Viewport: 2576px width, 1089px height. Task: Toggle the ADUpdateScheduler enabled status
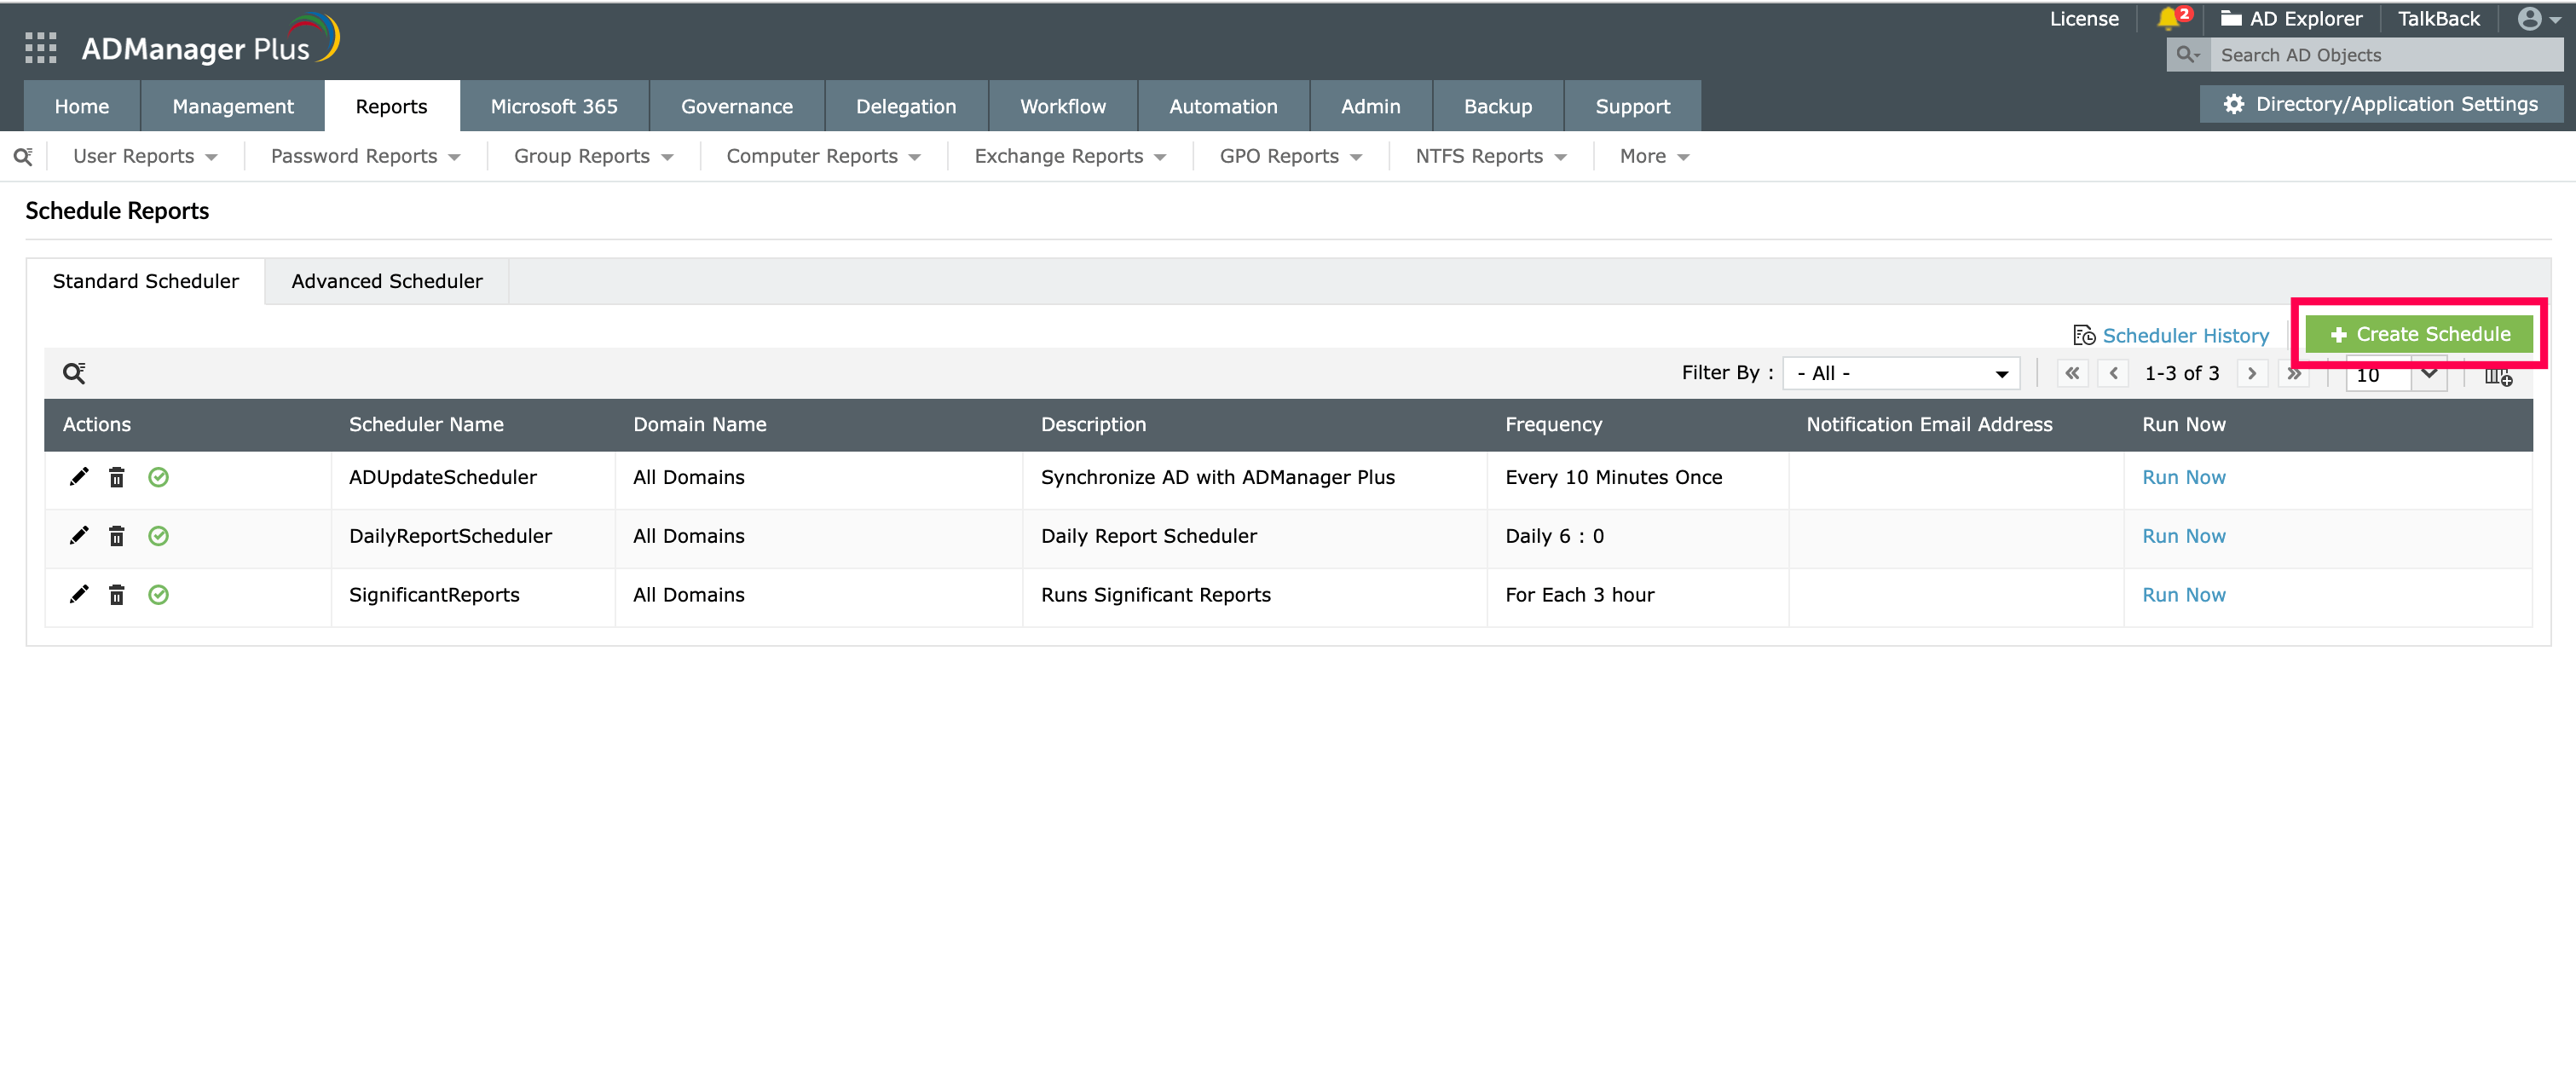click(158, 477)
